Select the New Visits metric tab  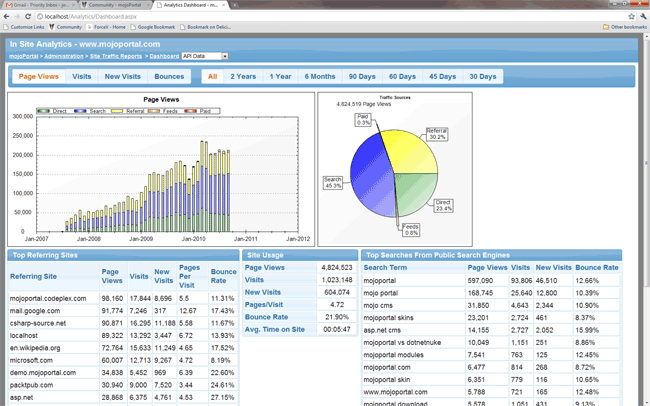122,76
